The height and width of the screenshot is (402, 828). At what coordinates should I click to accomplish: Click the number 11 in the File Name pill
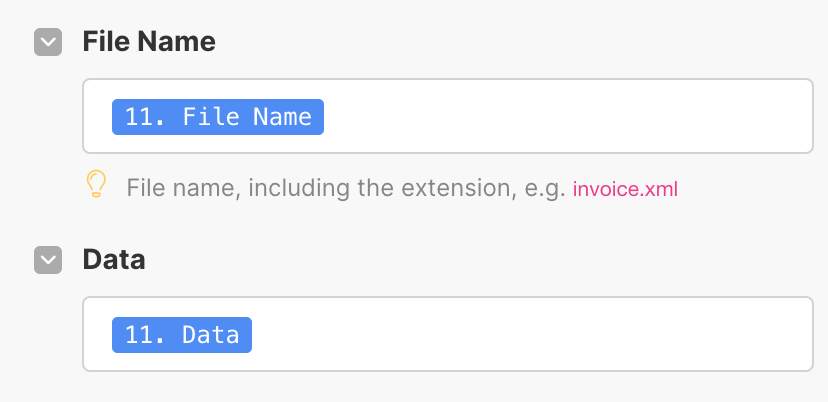click(139, 117)
